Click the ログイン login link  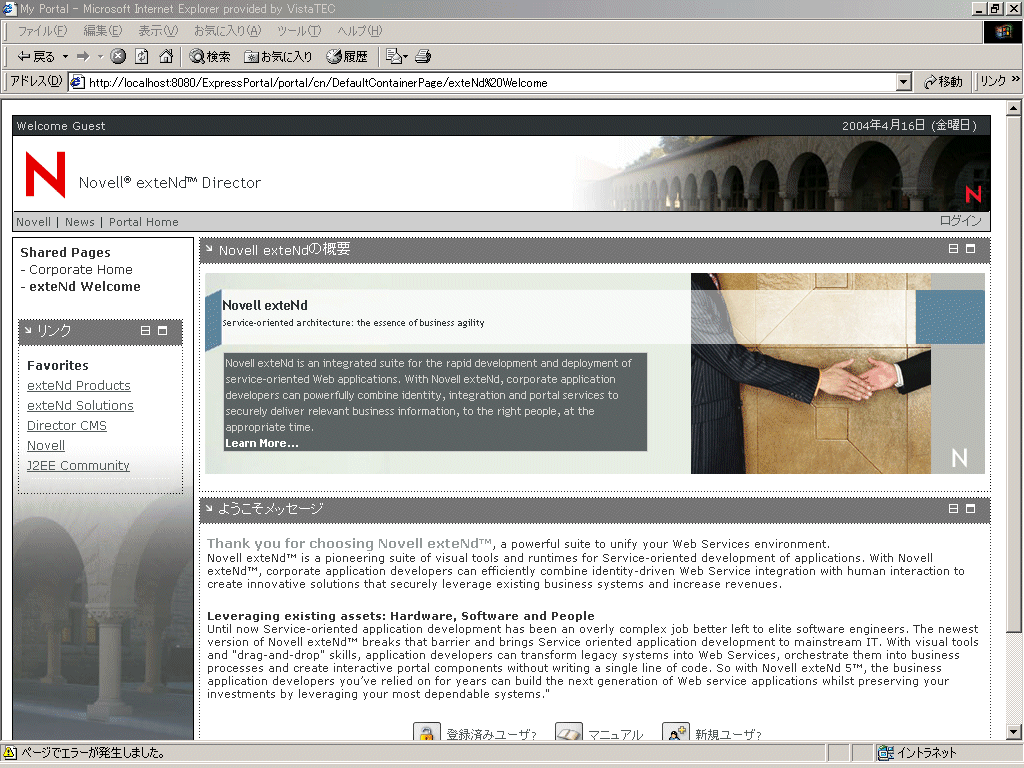[x=961, y=221]
